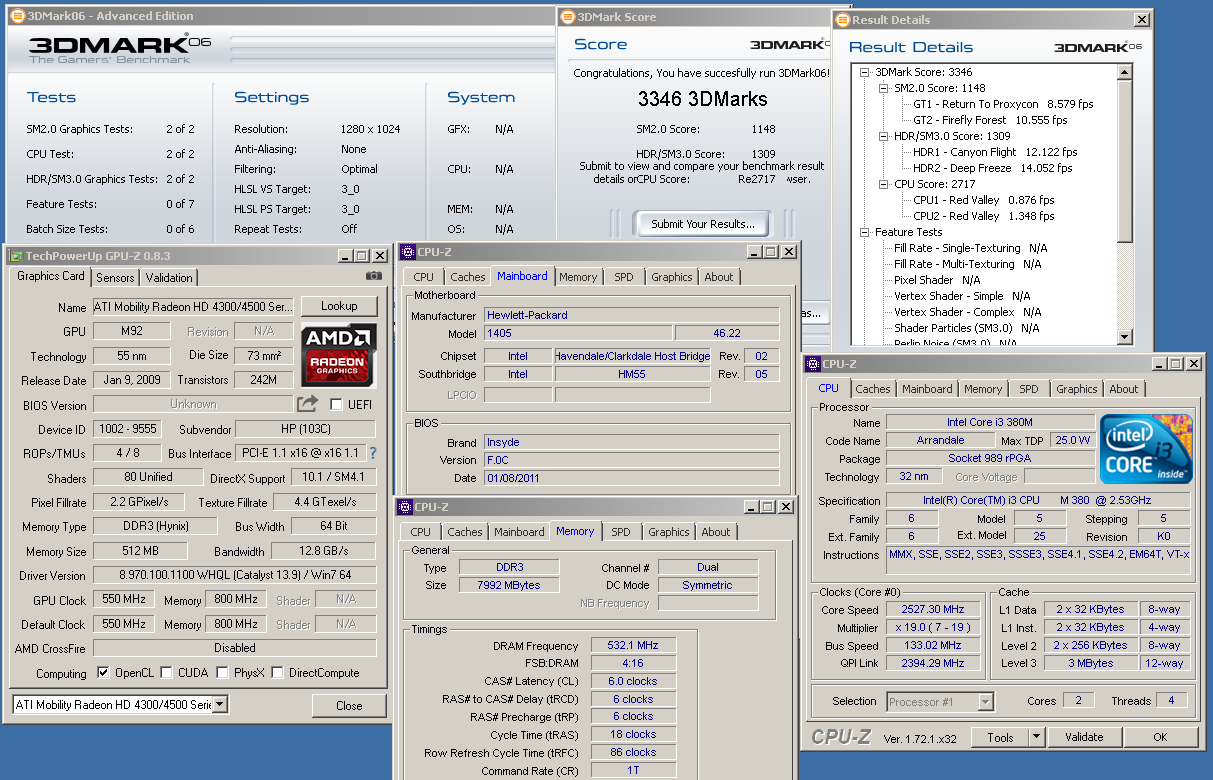This screenshot has width=1213, height=780.
Task: Select CPU2 - Red Valley result row
Action: 983,216
